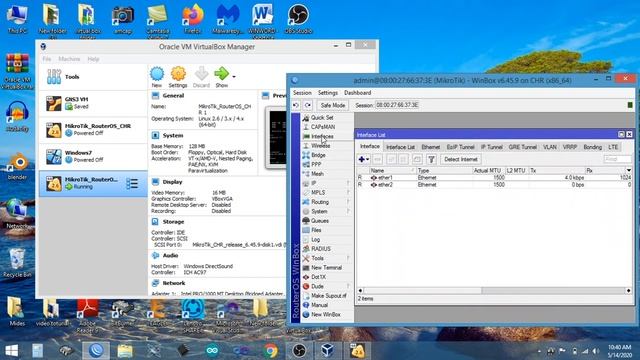Open Files in WinBox sidebar
The height and width of the screenshot is (360, 640).
click(x=316, y=230)
